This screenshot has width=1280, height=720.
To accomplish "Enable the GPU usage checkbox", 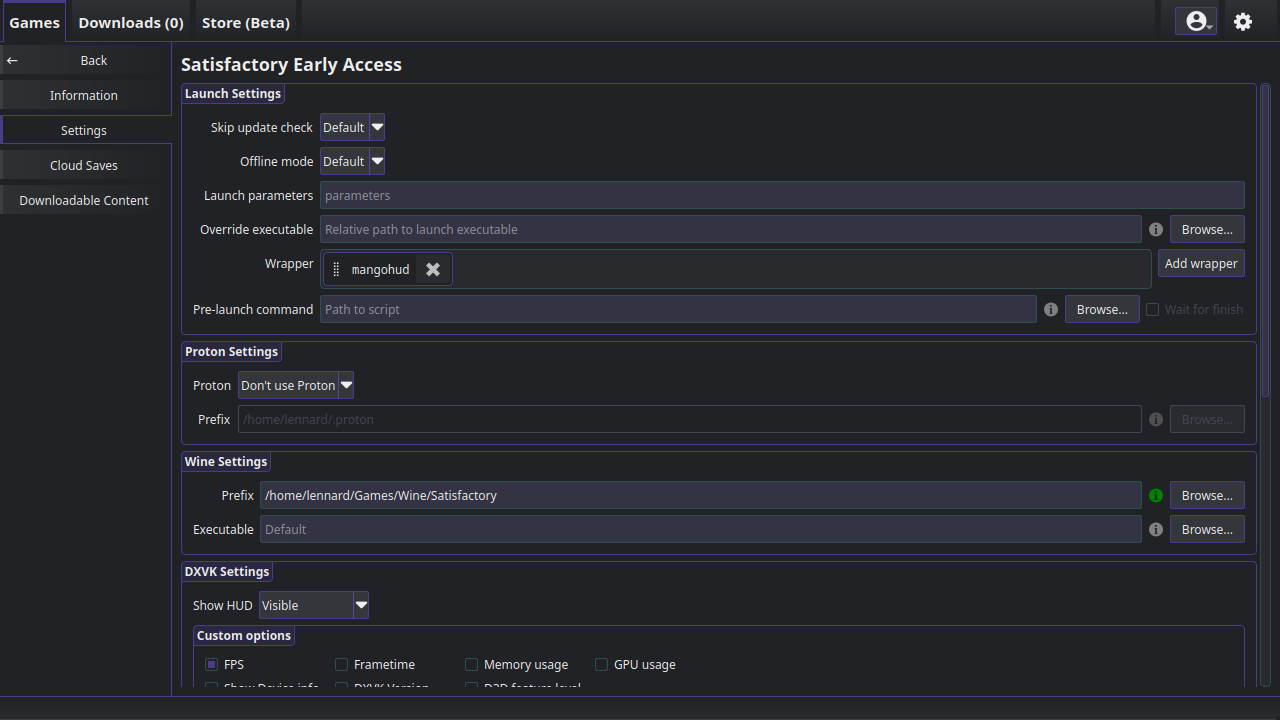I will (x=601, y=664).
